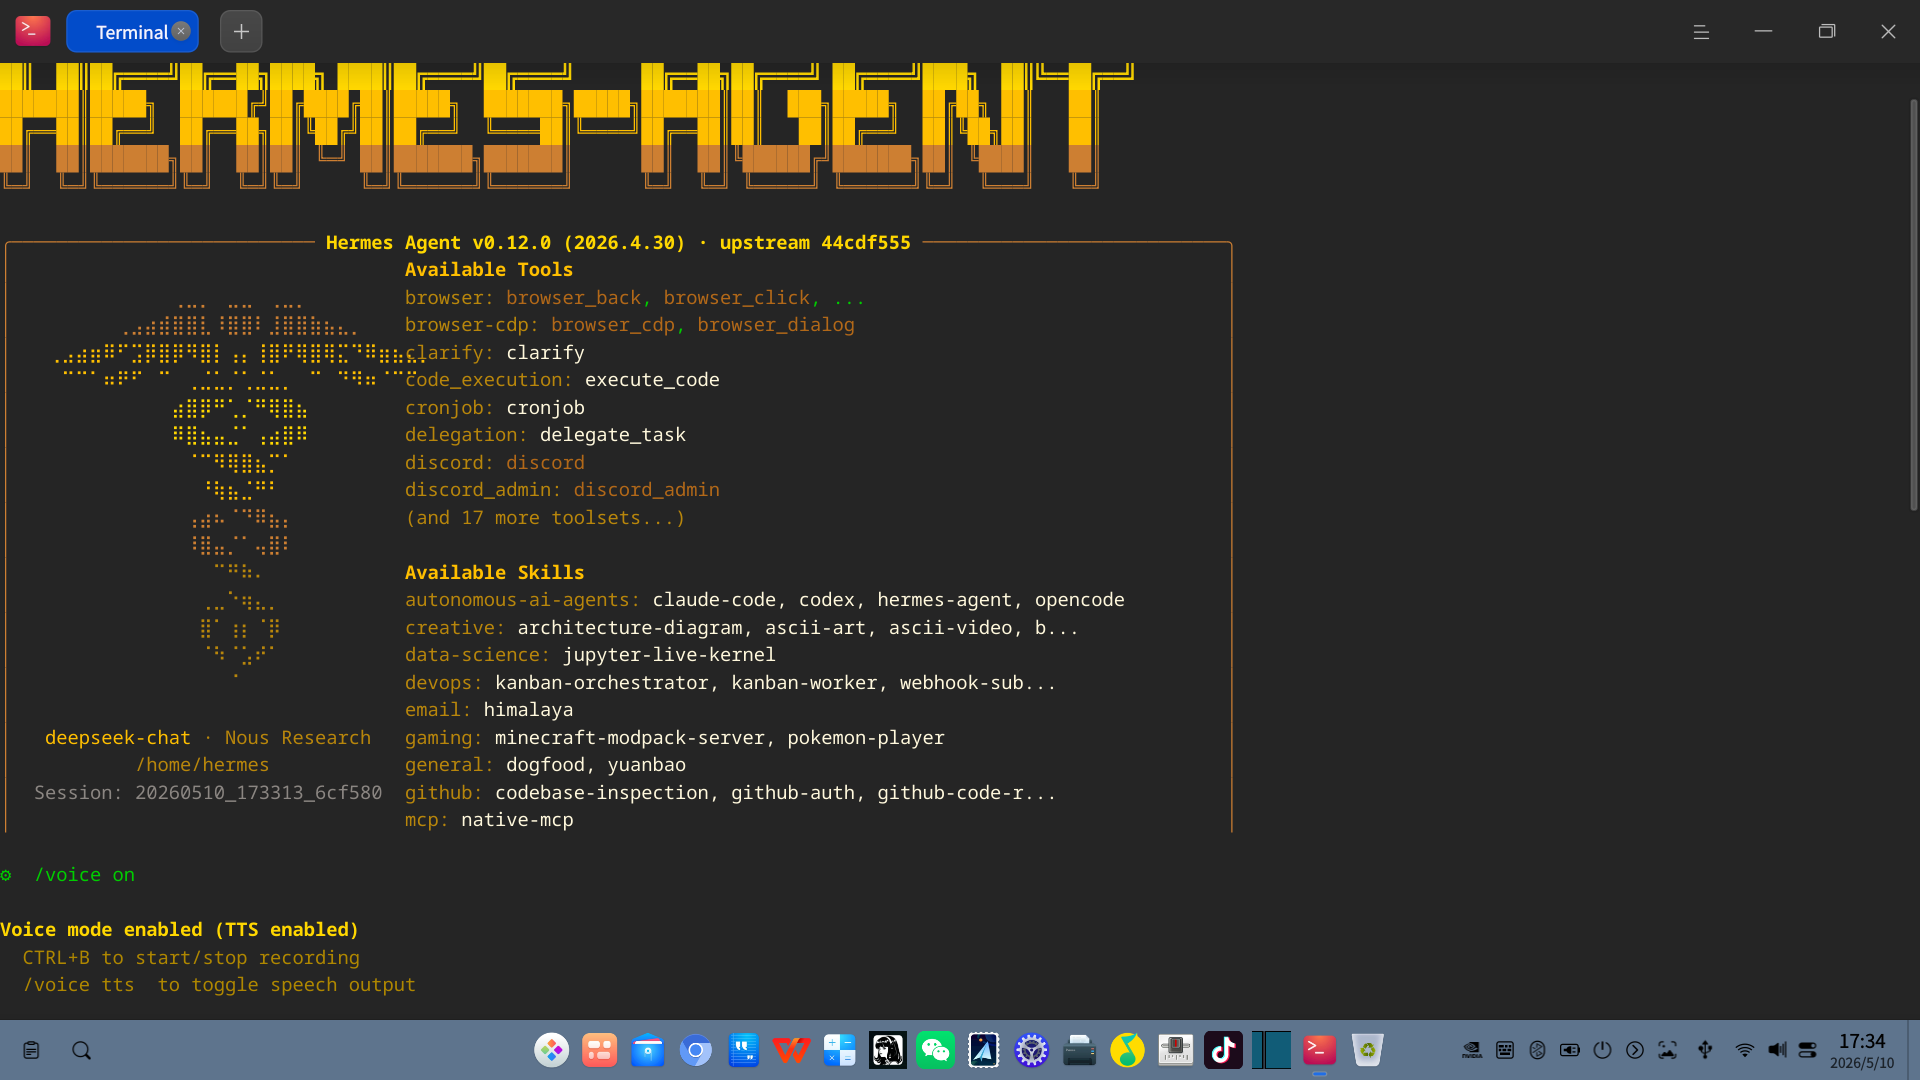Add a new terminal tab

(241, 31)
